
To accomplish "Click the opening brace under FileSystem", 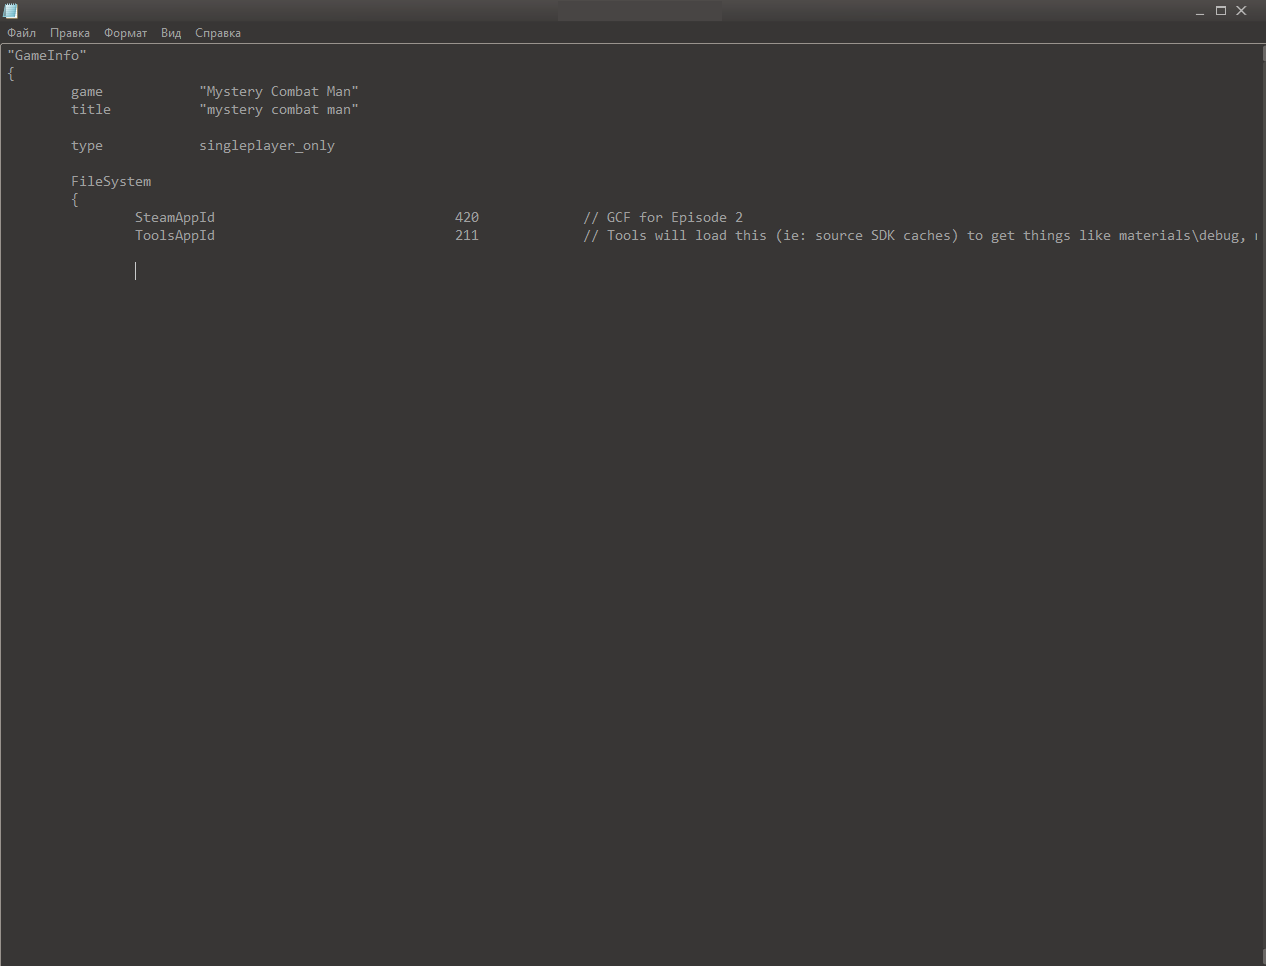I will pyautogui.click(x=75, y=199).
